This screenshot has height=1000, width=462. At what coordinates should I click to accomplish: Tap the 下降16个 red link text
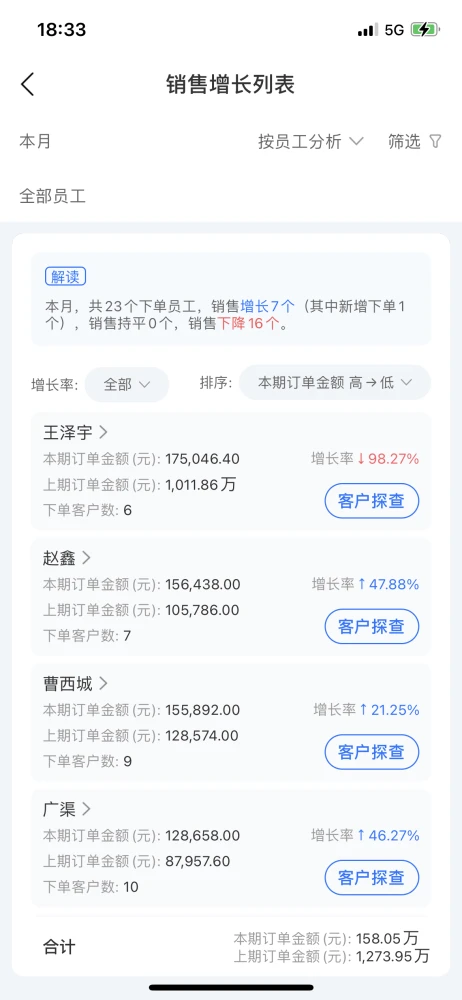point(248,323)
